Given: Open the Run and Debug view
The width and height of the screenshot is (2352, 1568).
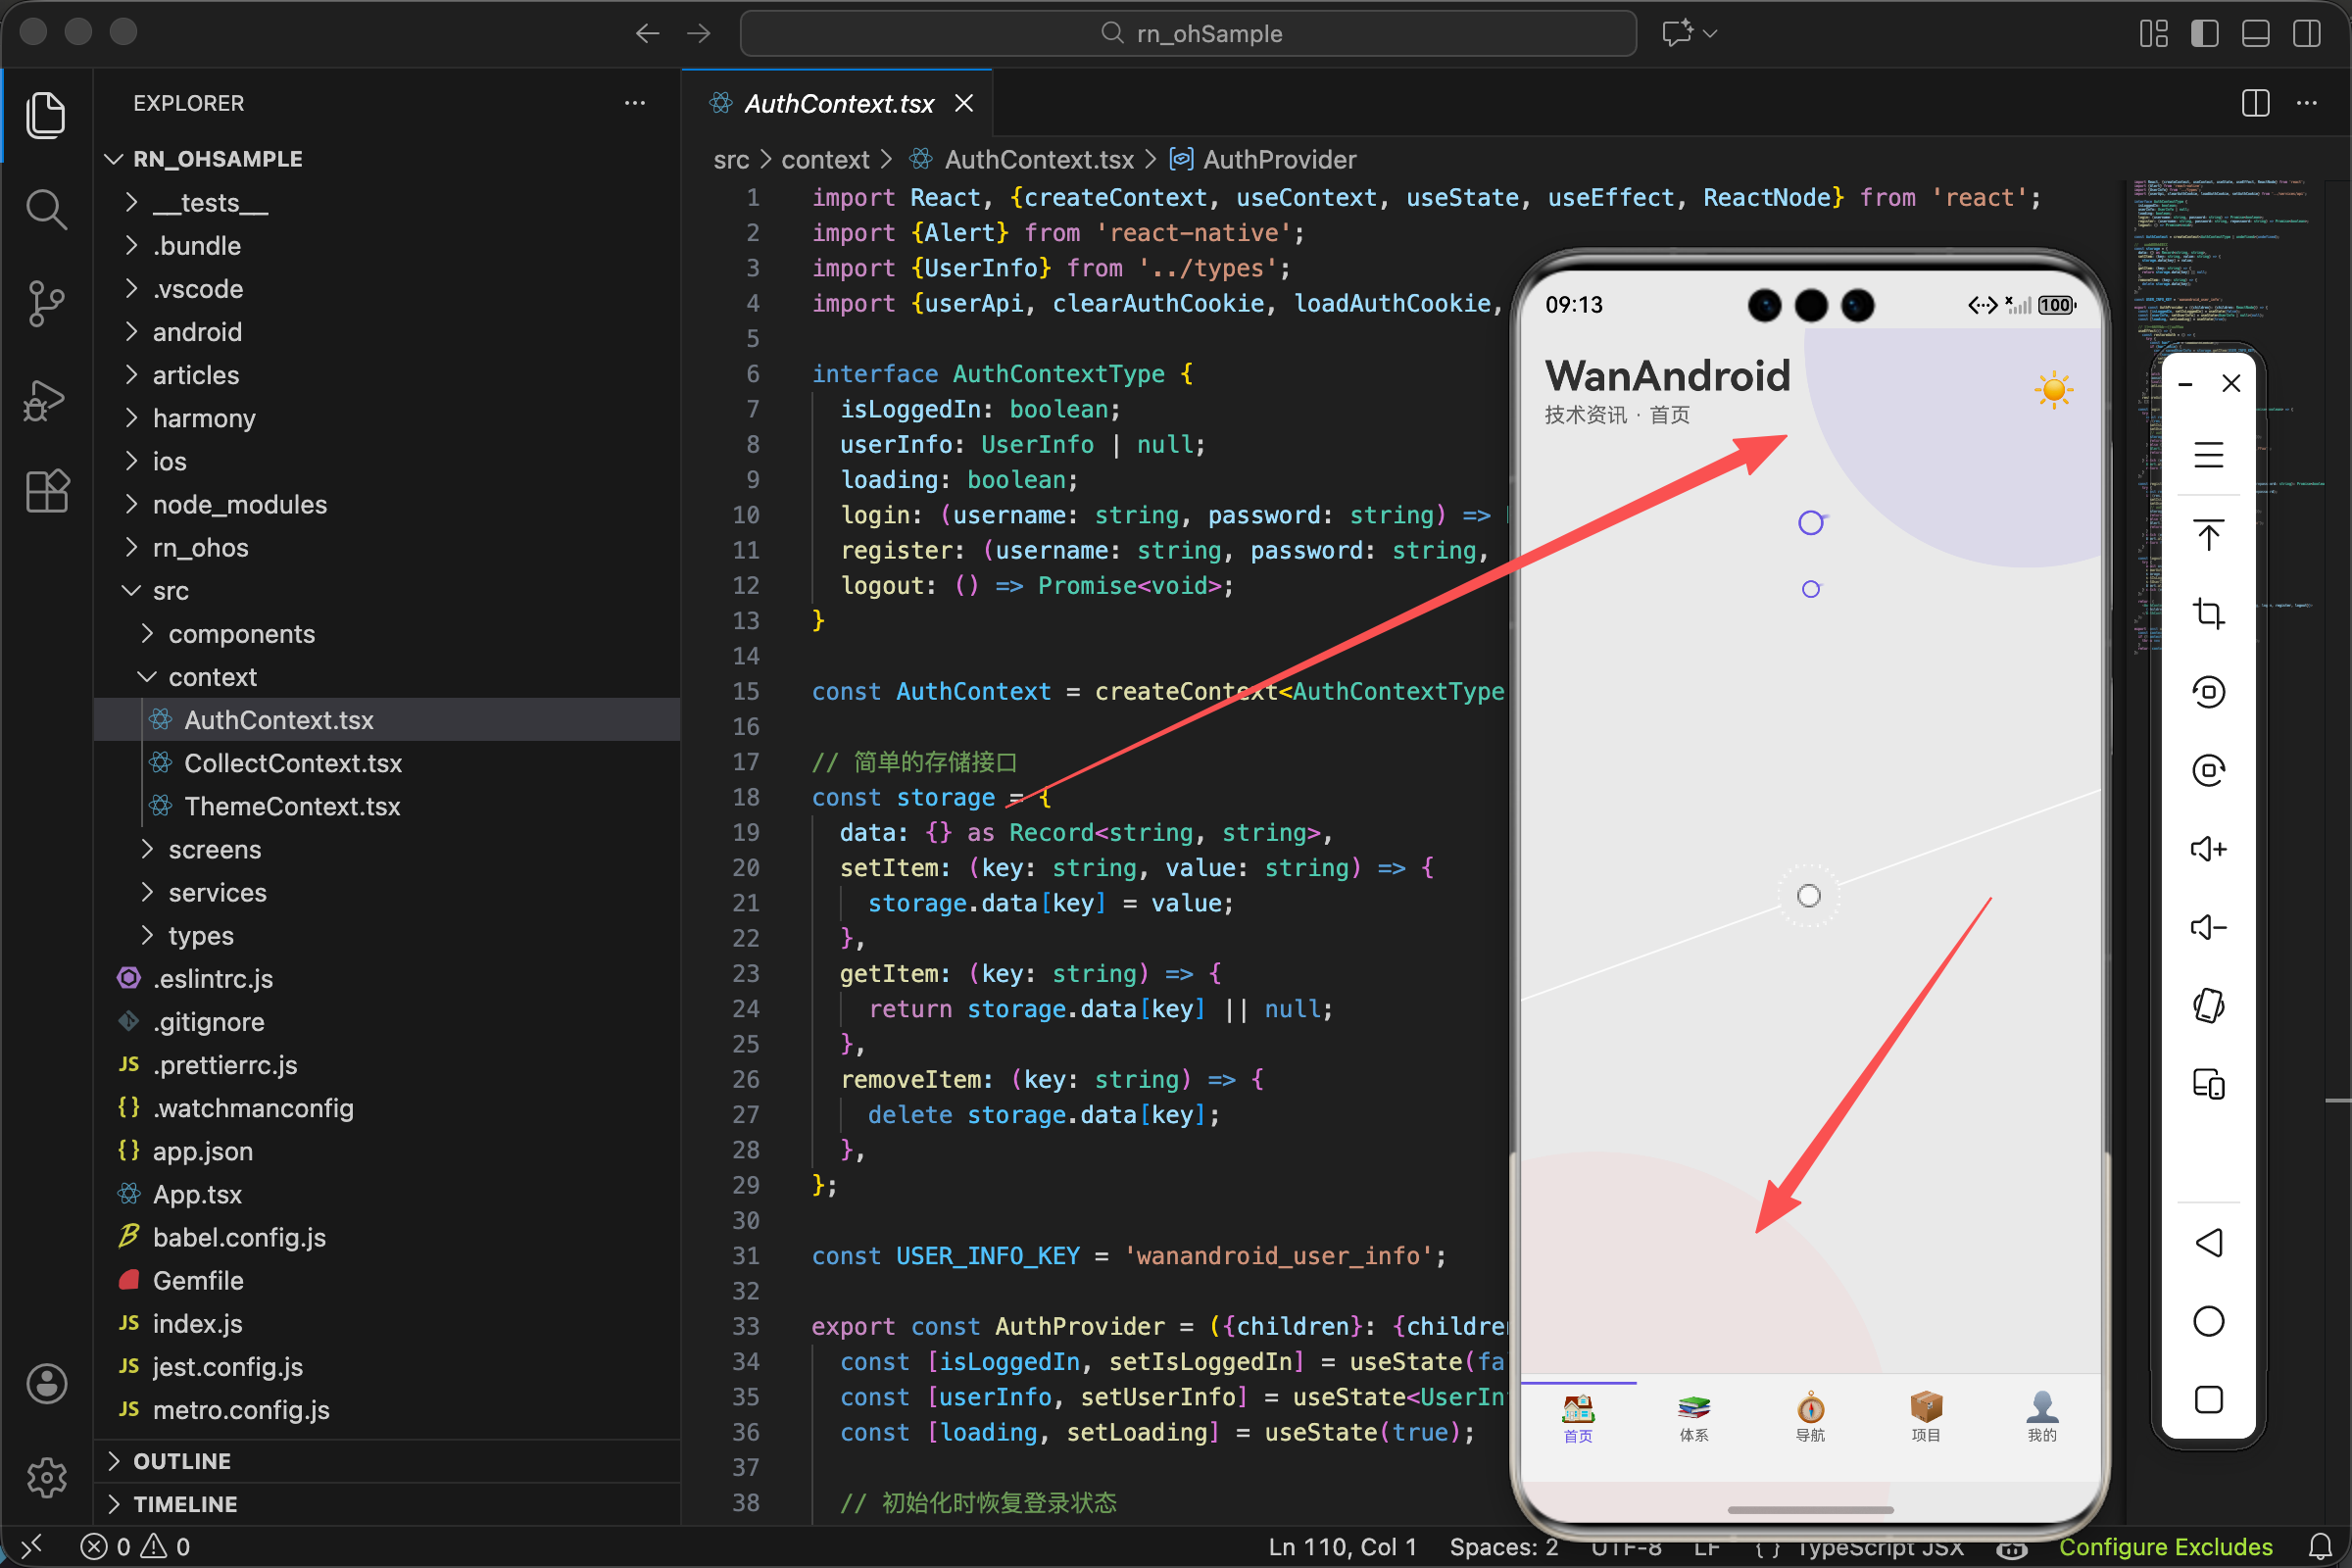Looking at the screenshot, I should pos(46,399).
